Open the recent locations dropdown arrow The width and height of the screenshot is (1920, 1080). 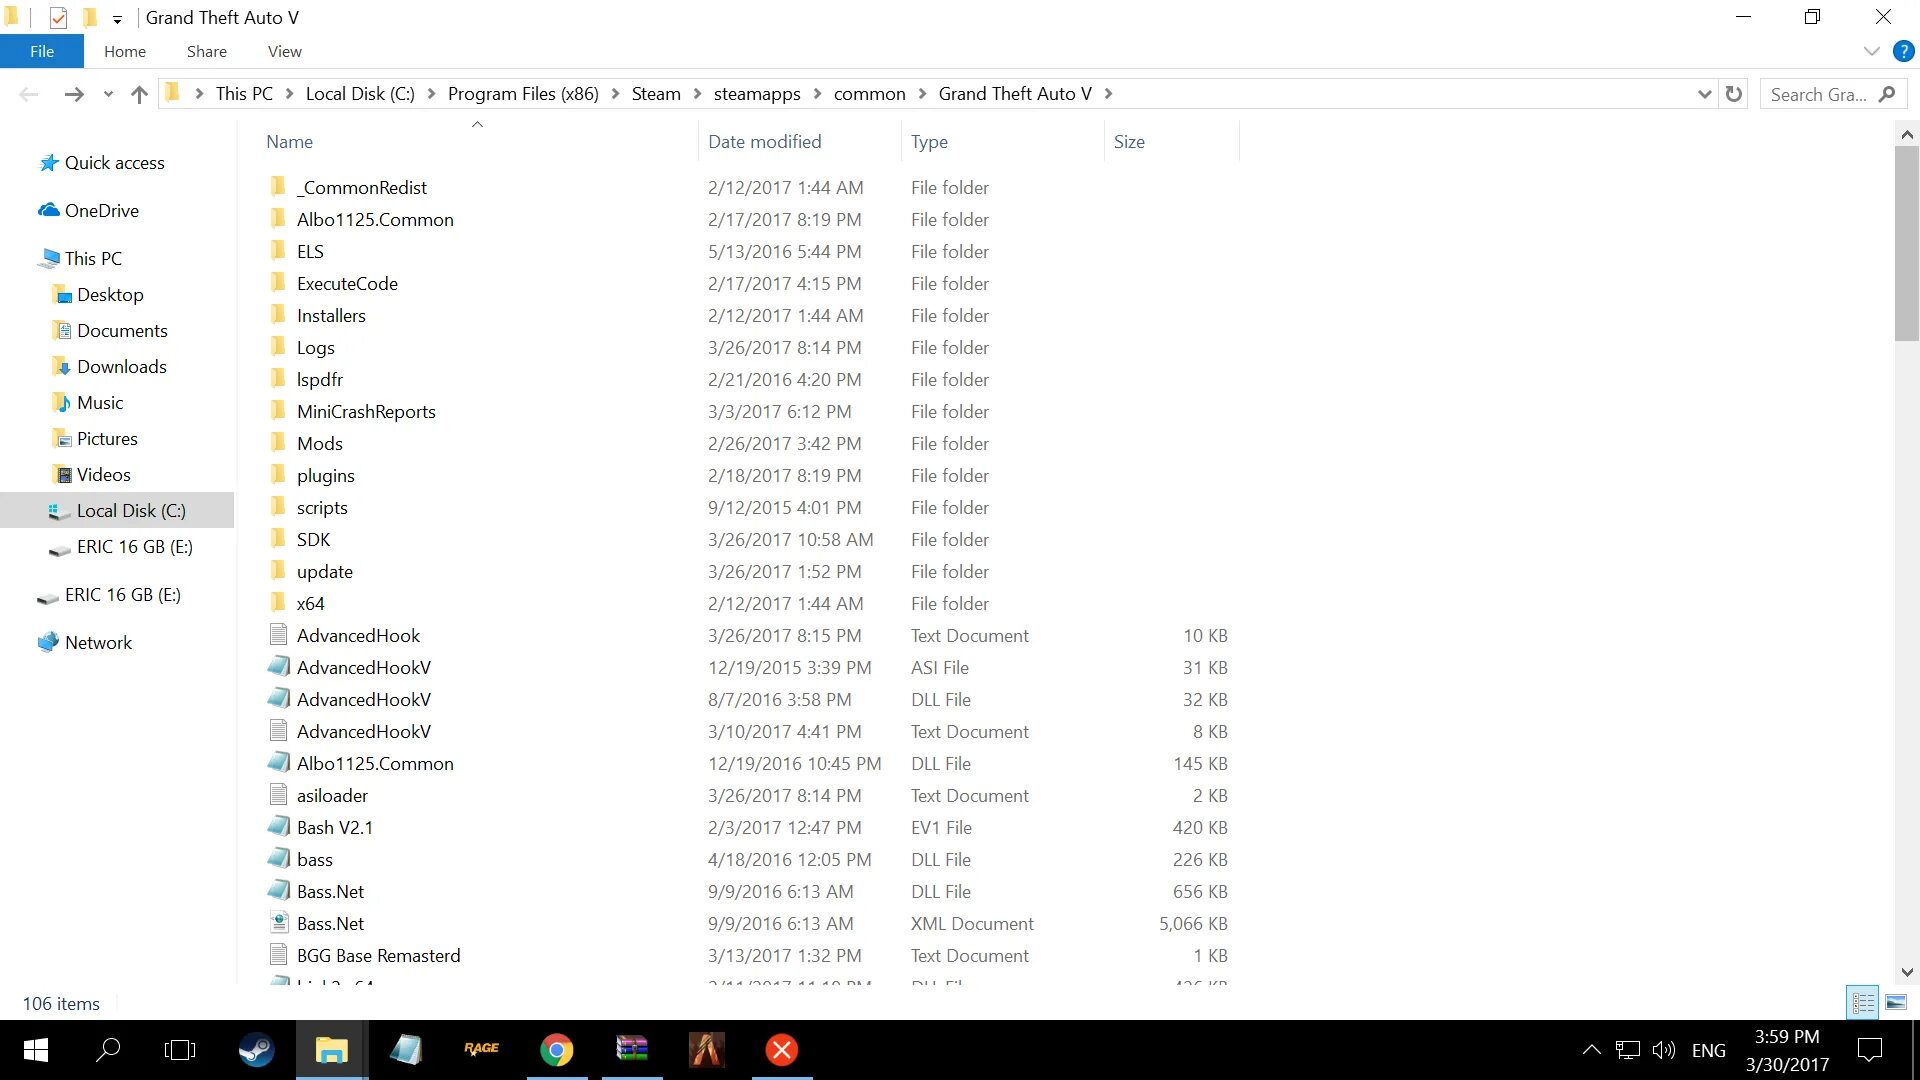coord(108,94)
